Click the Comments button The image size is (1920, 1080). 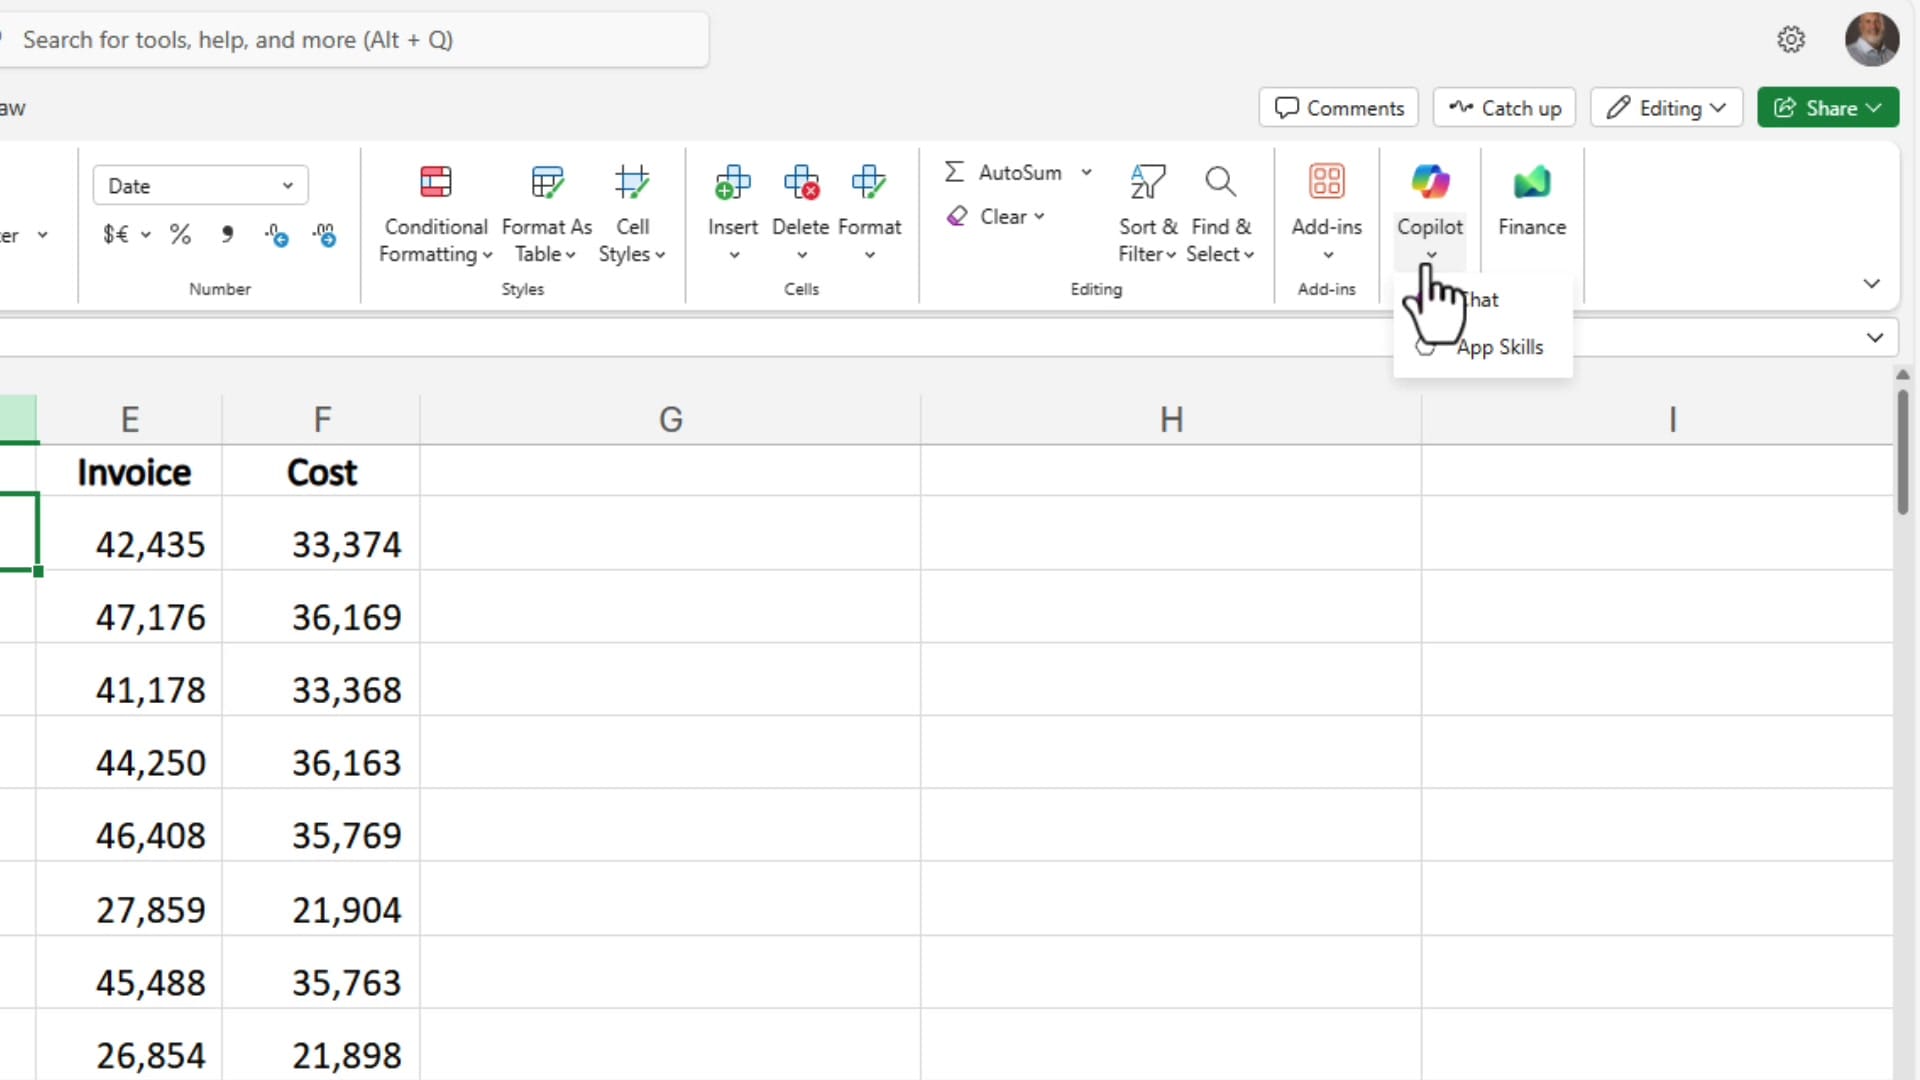[1338, 107]
